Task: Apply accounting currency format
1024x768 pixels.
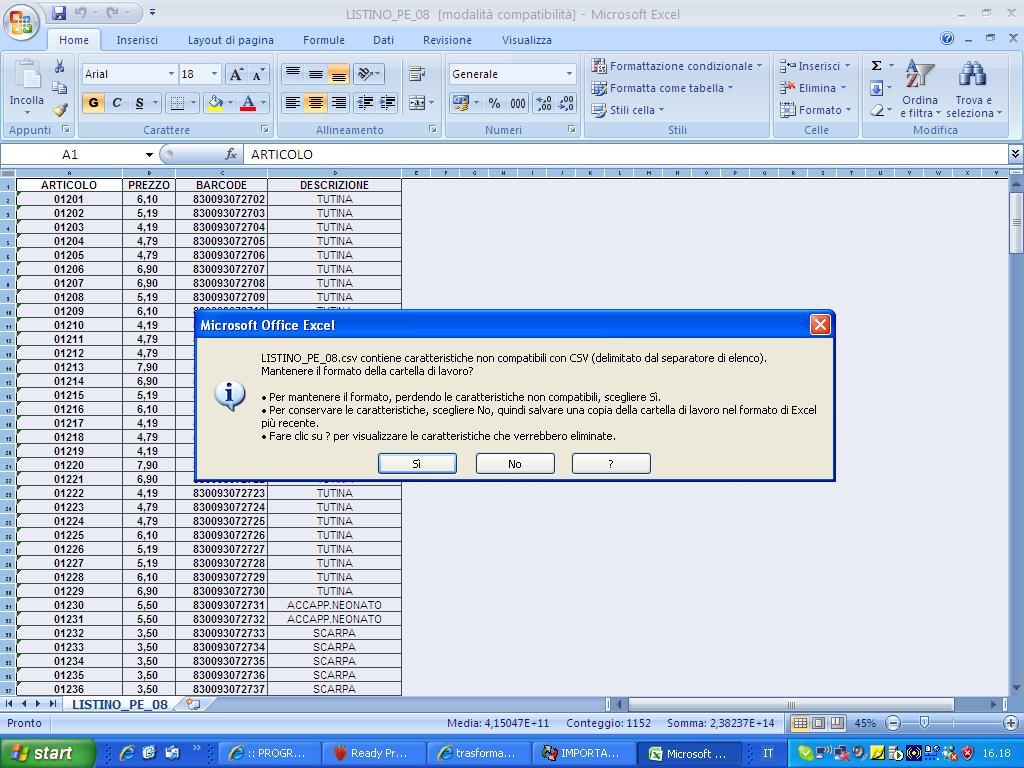Action: (460, 103)
